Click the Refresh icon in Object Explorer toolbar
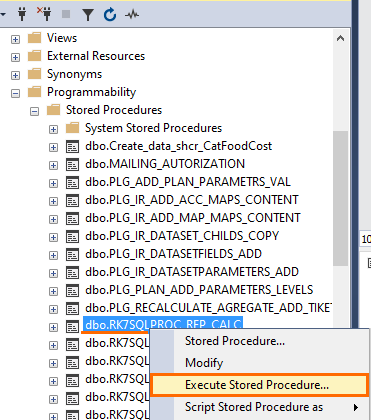Screen dimensions: 371x420 110,15
